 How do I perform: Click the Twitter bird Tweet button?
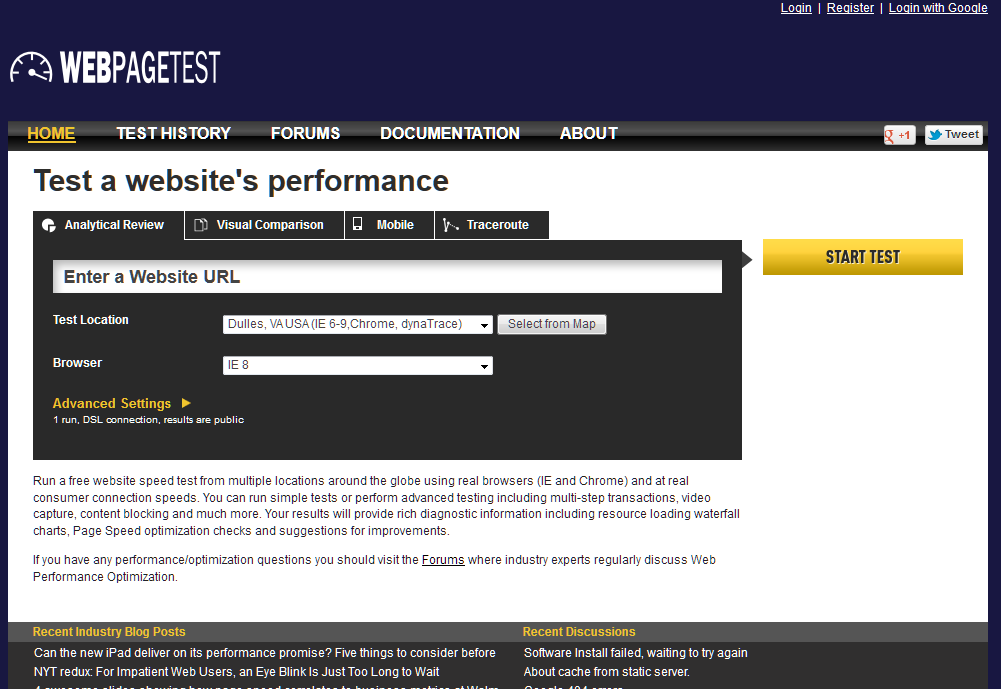(x=954, y=135)
